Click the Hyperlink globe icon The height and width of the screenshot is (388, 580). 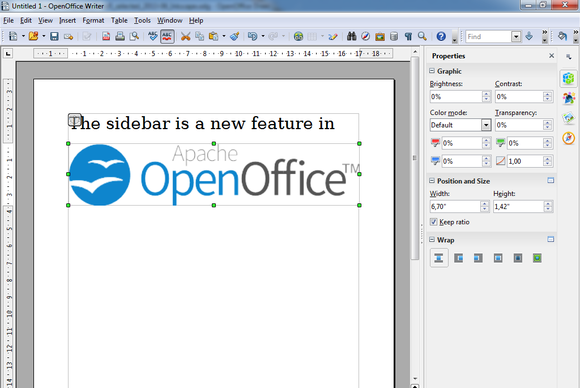click(x=298, y=36)
